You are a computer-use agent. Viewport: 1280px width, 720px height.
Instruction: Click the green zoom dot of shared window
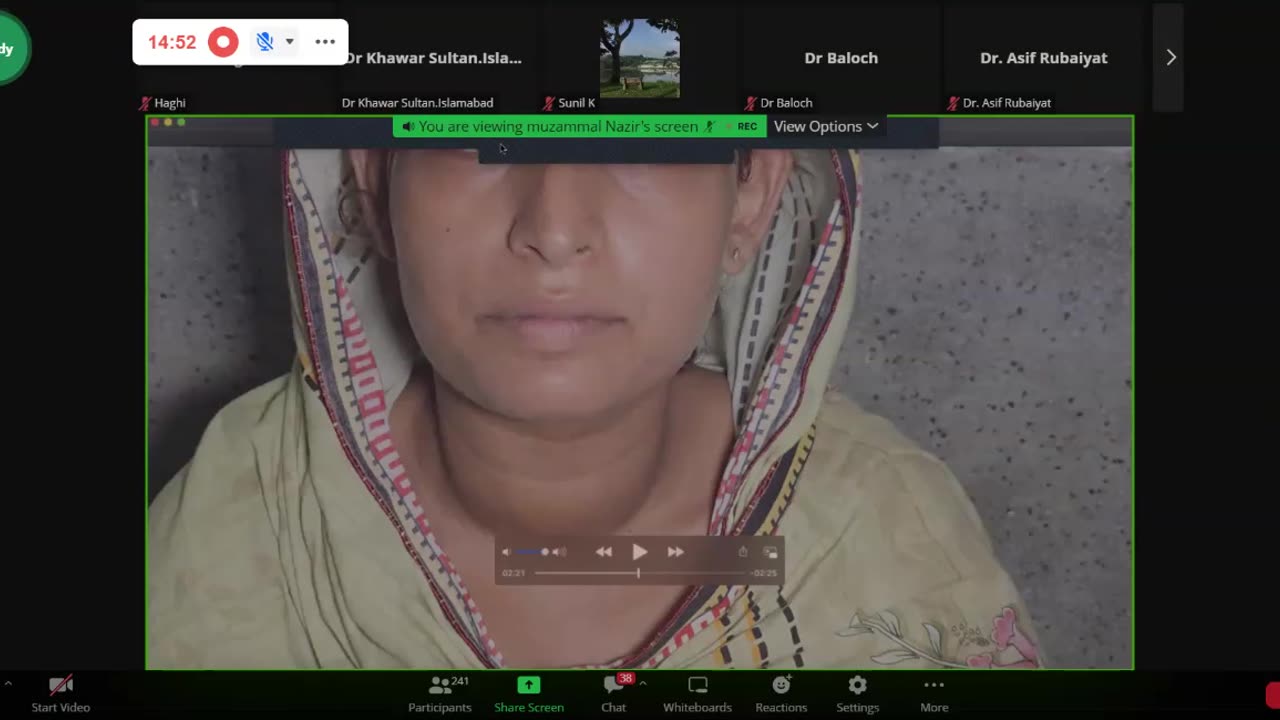pos(181,122)
